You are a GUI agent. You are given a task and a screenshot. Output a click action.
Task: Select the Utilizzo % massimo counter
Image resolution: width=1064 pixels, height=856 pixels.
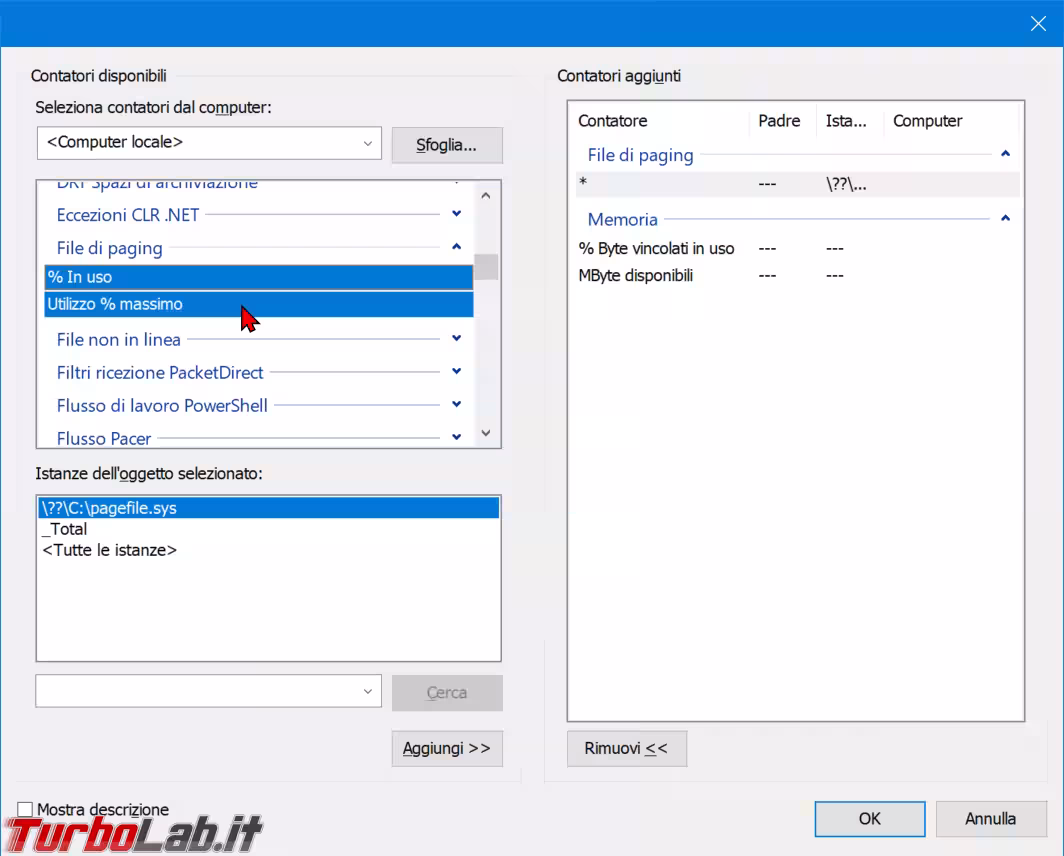[x=258, y=304]
